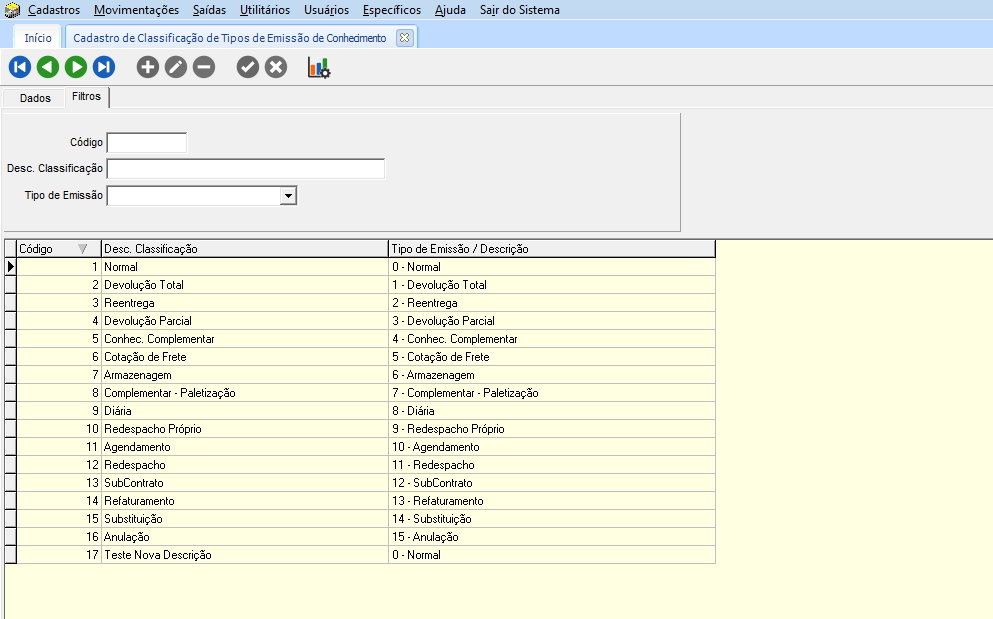993x619 pixels.
Task: Add a new record with plus icon
Action: click(148, 67)
